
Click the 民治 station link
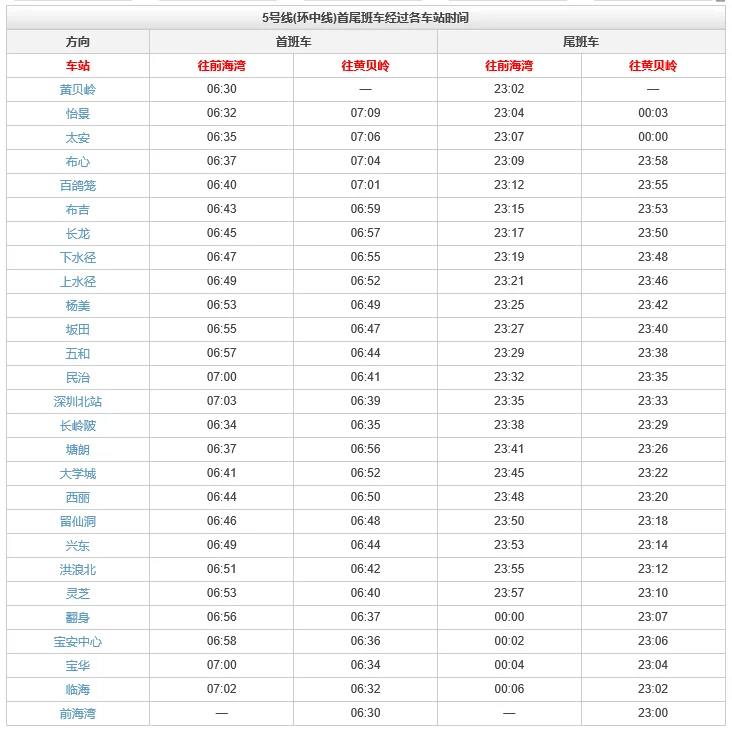click(78, 378)
